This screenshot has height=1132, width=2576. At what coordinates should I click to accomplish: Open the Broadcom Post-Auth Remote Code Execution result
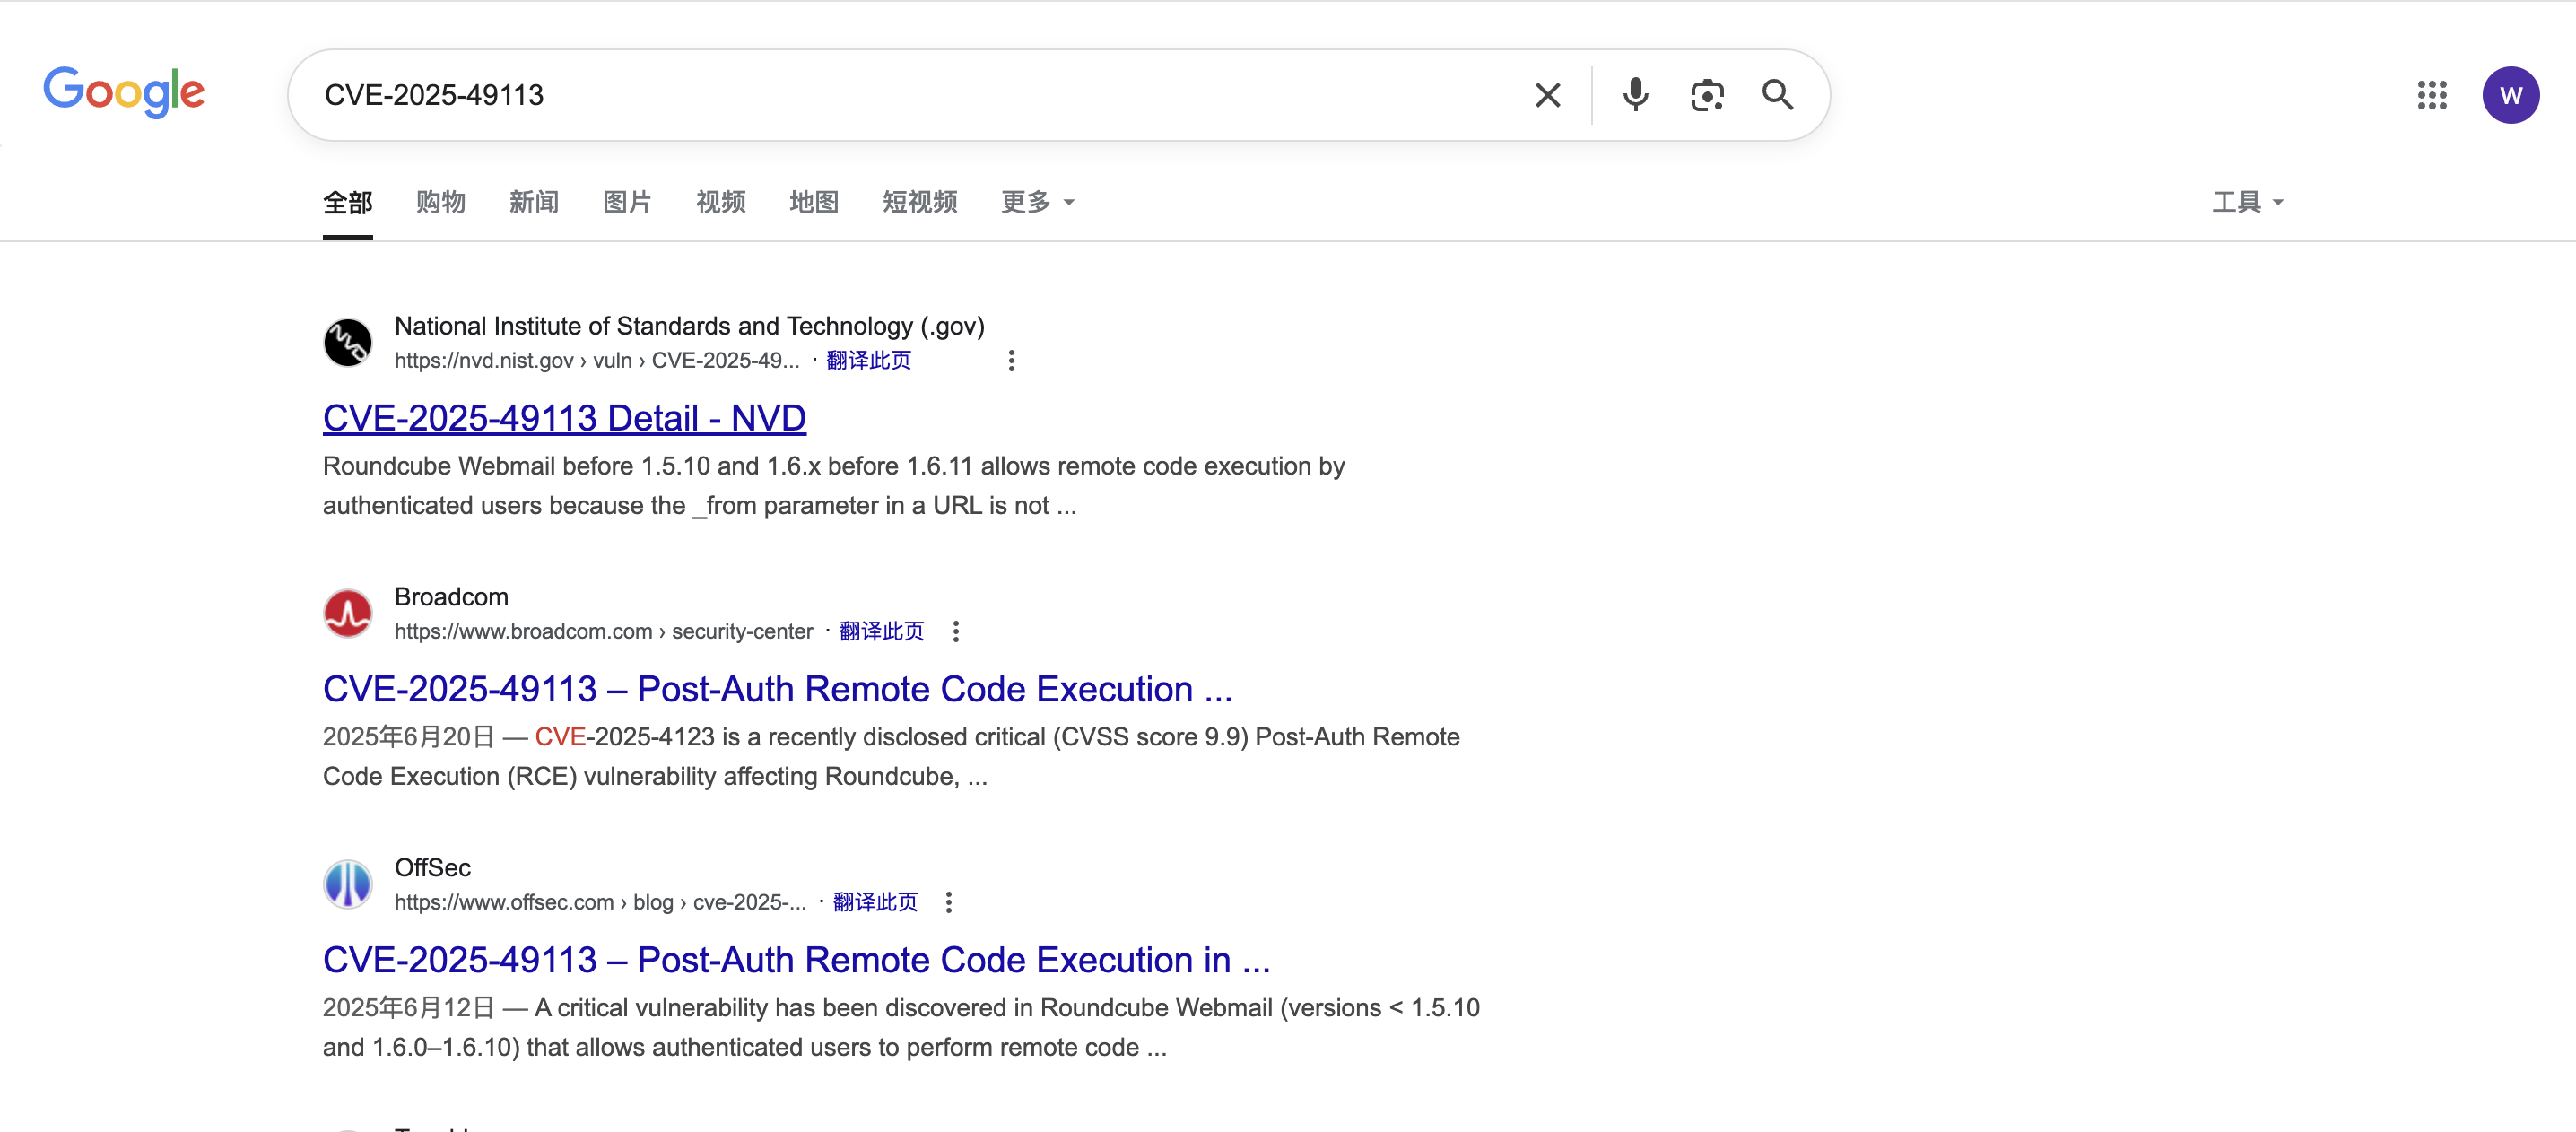click(777, 689)
